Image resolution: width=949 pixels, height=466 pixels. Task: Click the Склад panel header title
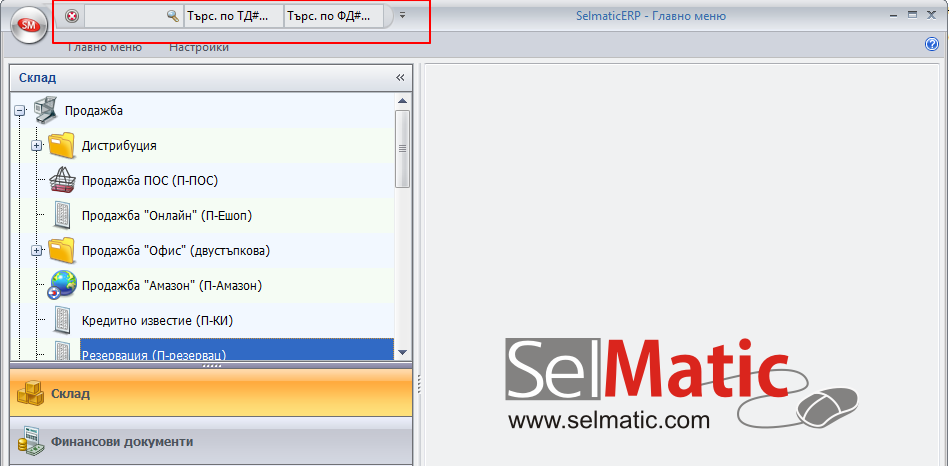tap(38, 77)
